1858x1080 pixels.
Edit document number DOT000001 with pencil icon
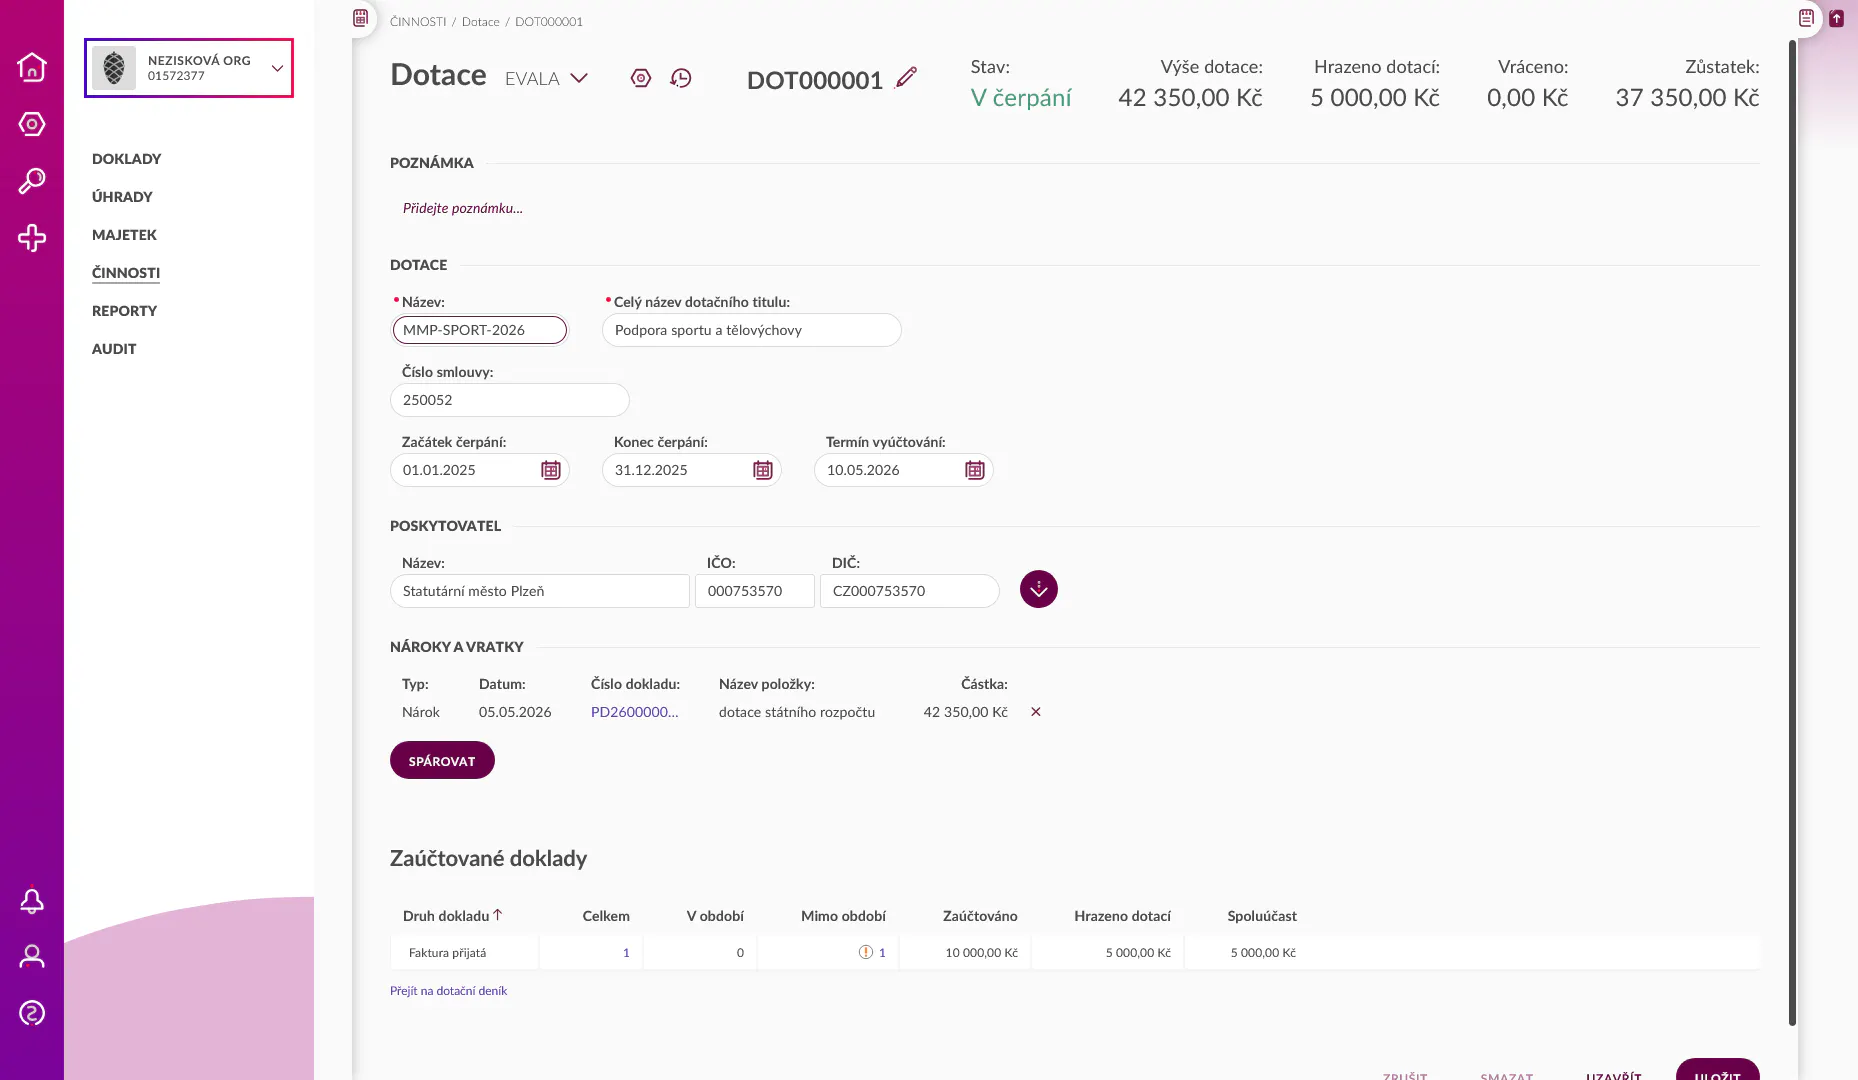[906, 78]
